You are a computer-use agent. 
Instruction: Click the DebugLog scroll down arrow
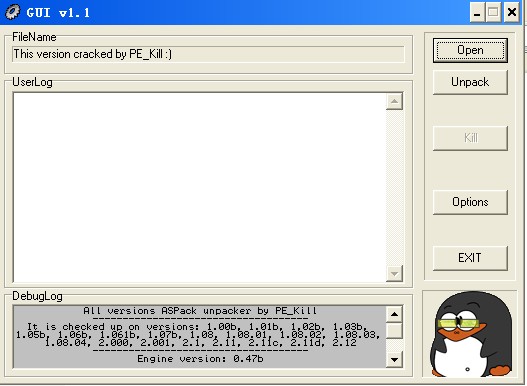394,359
